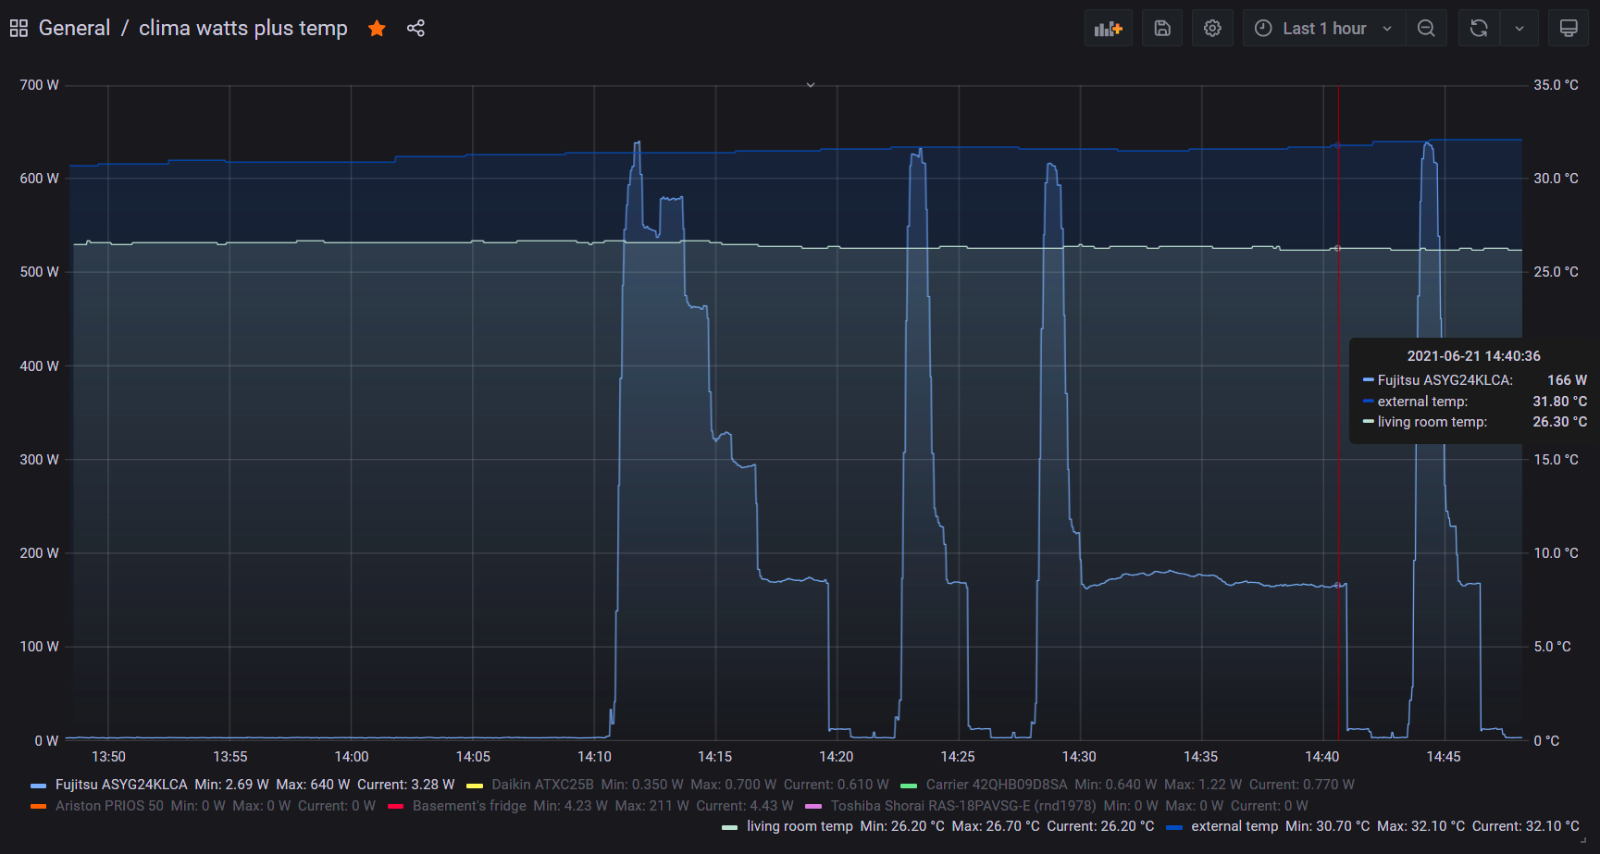
Task: Click the external temp 'Current: 32.10 °C' value
Action: pyautogui.click(x=1526, y=826)
